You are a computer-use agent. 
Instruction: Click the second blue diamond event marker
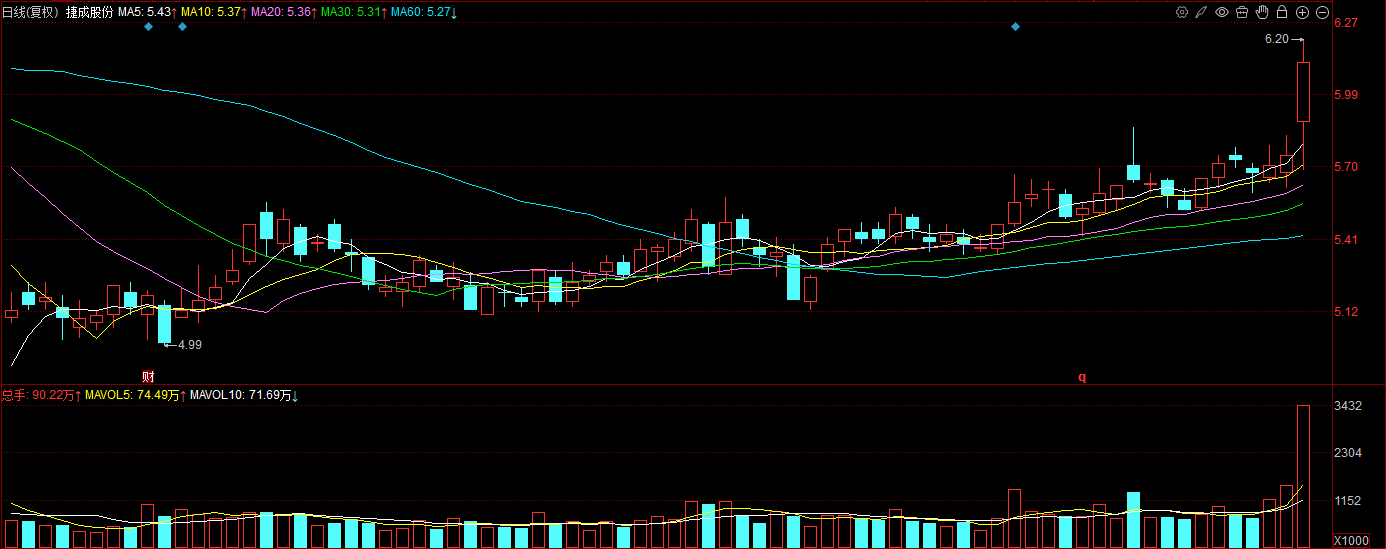click(x=182, y=26)
